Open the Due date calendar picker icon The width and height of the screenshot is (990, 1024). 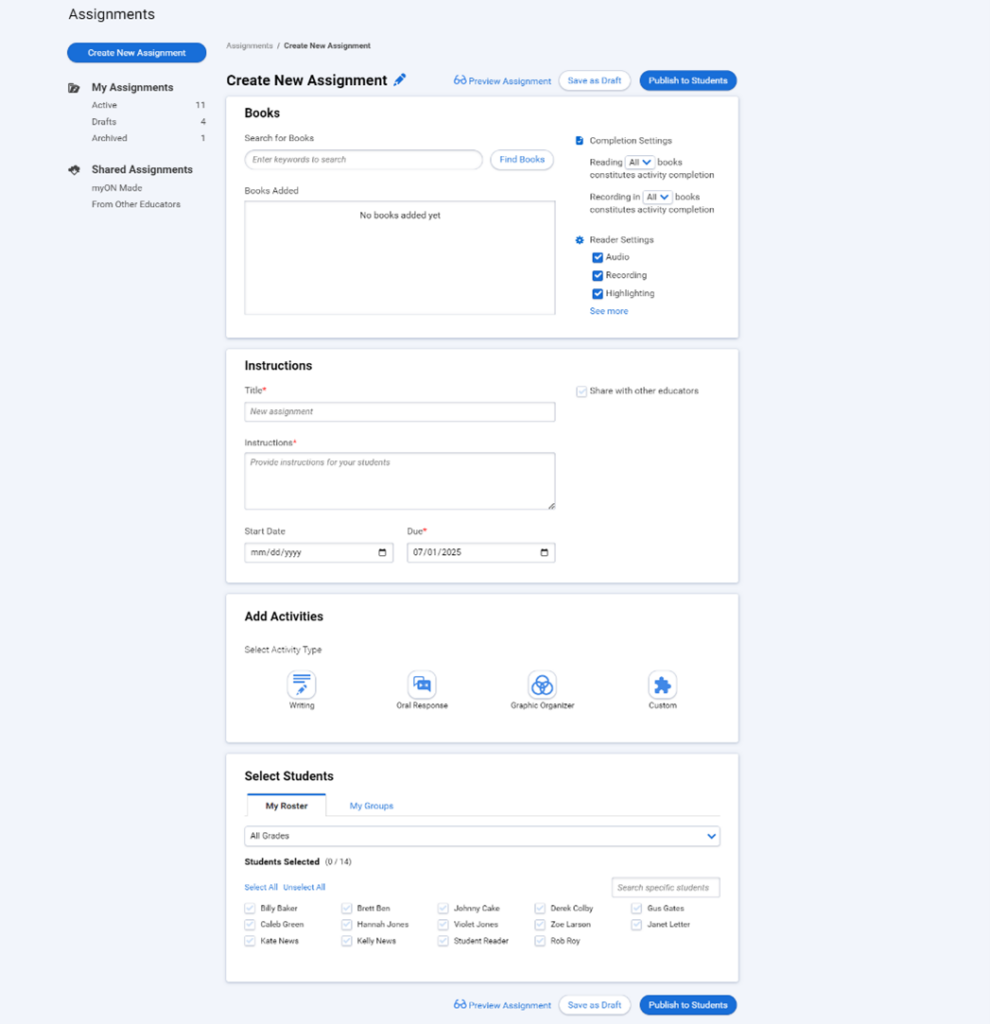tap(544, 553)
